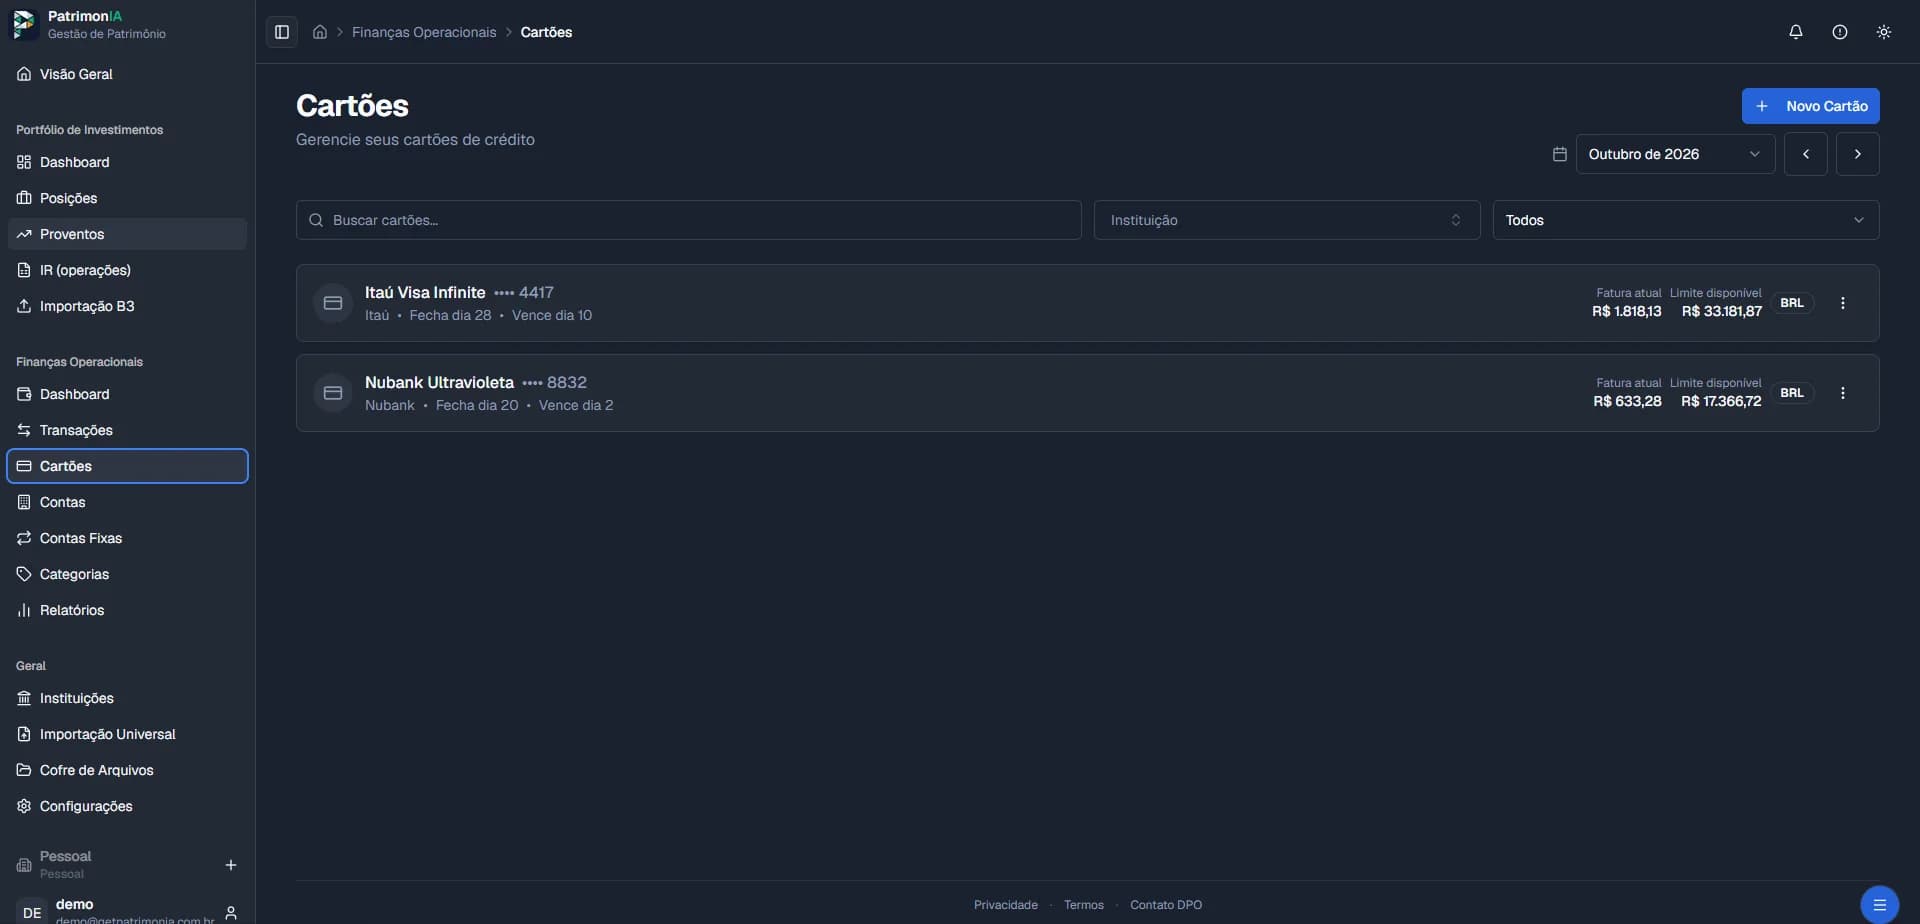Open the Privacidade footer link
1920x924 pixels.
pos(1006,905)
